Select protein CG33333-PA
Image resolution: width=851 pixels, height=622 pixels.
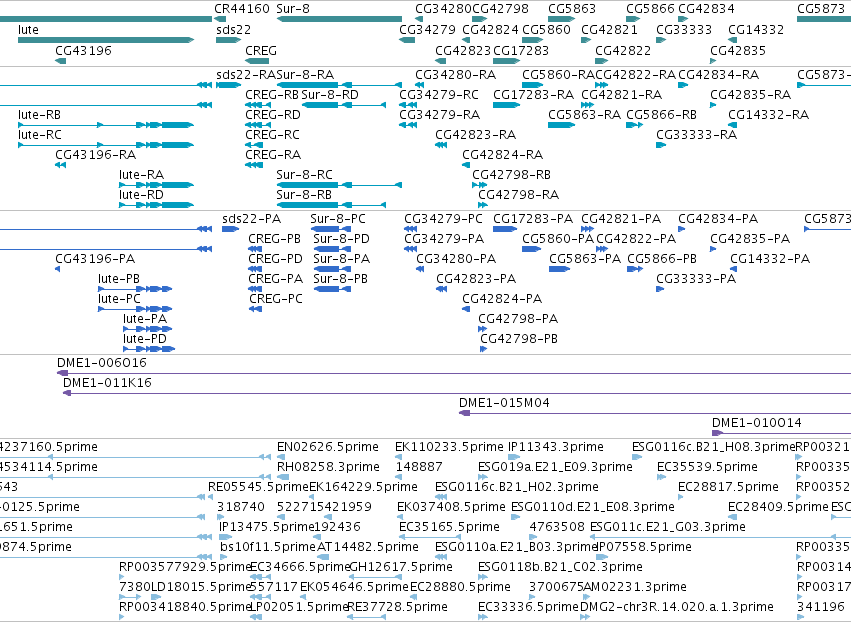coord(695,279)
